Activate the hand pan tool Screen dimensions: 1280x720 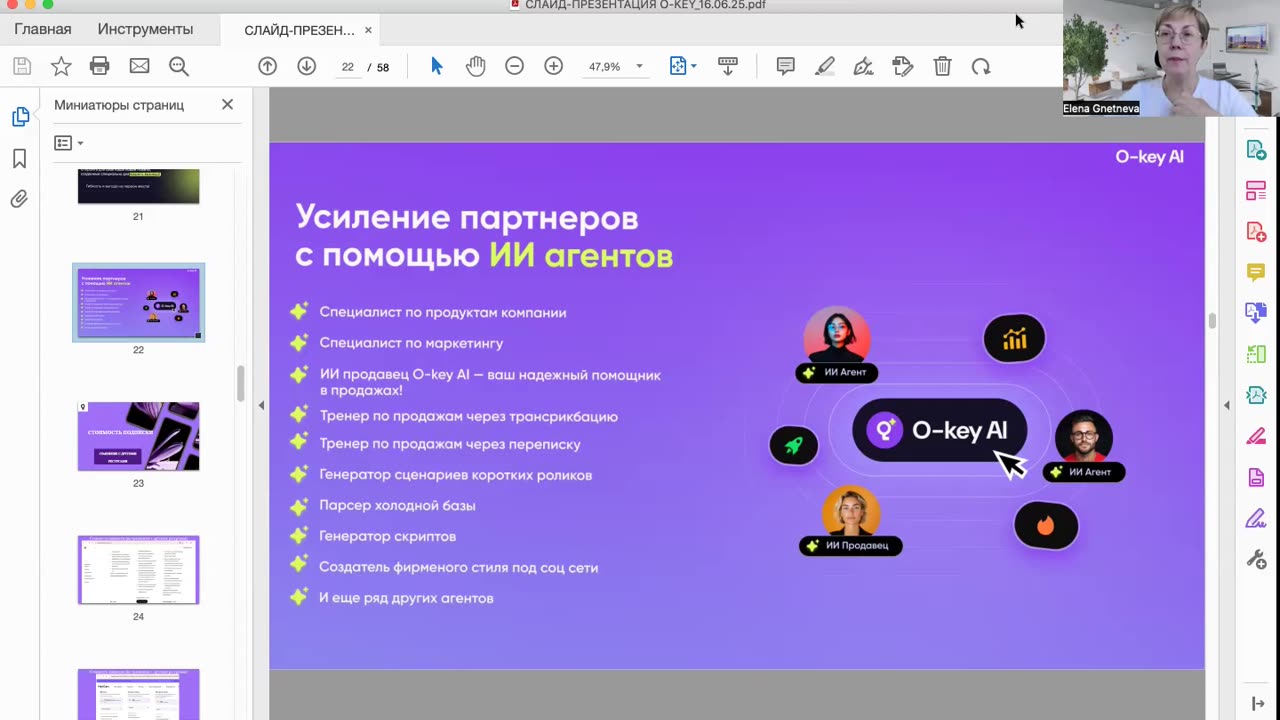(475, 66)
